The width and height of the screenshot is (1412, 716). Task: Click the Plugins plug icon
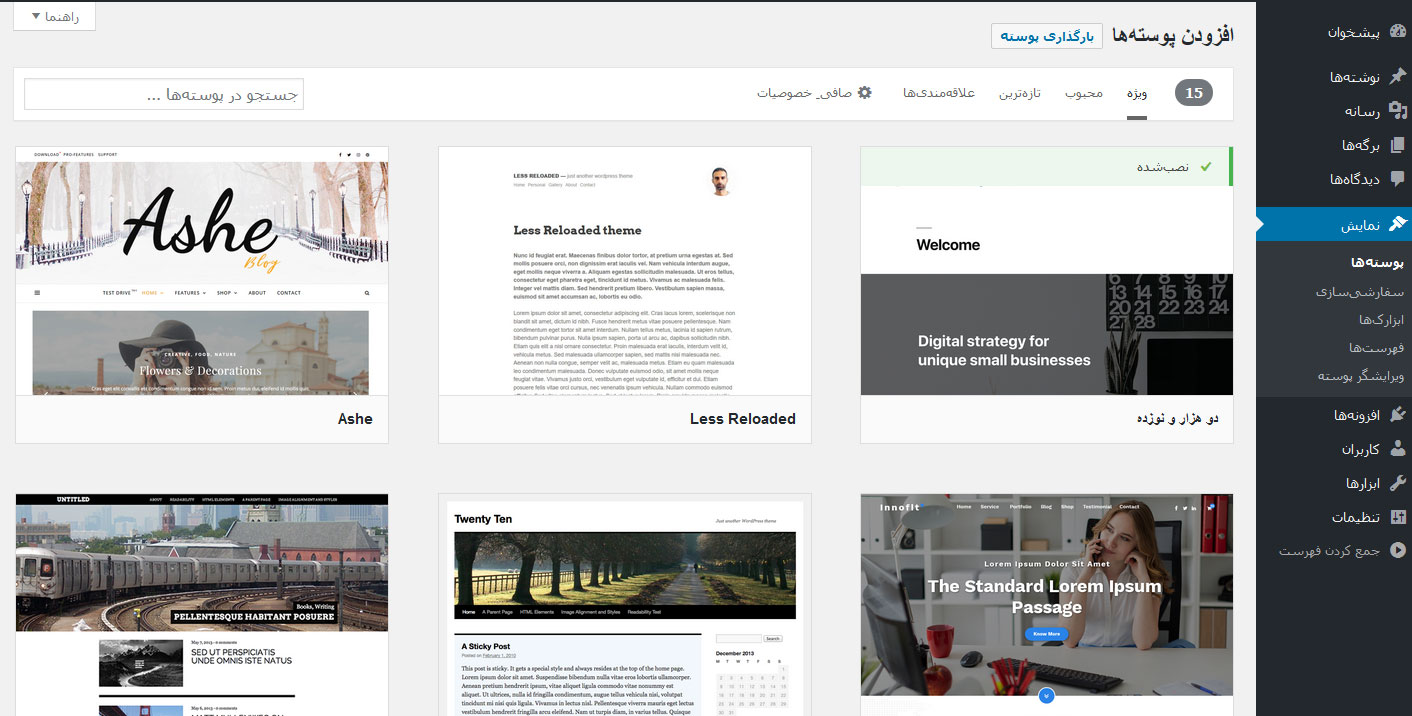pyautogui.click(x=1397, y=415)
